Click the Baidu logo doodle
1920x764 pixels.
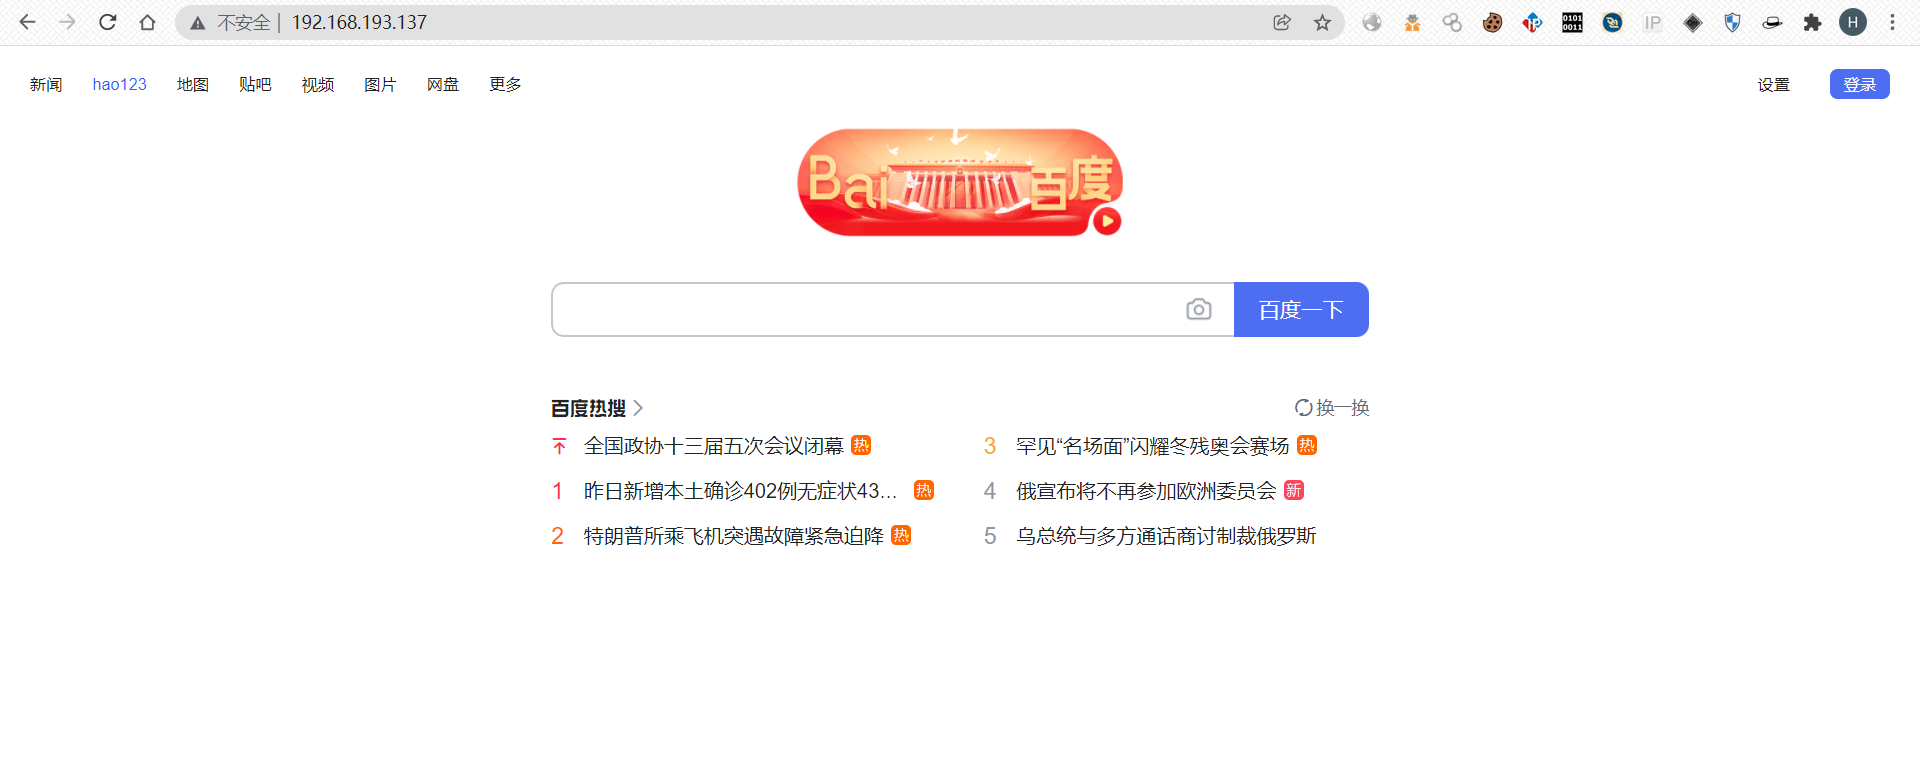[960, 182]
